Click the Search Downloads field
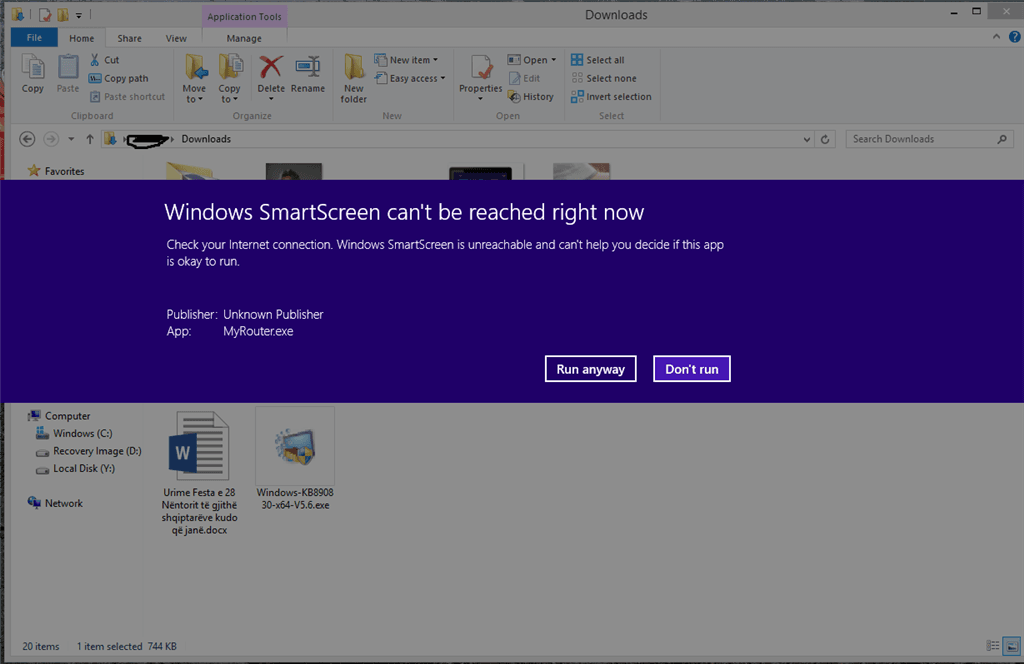 pos(929,139)
